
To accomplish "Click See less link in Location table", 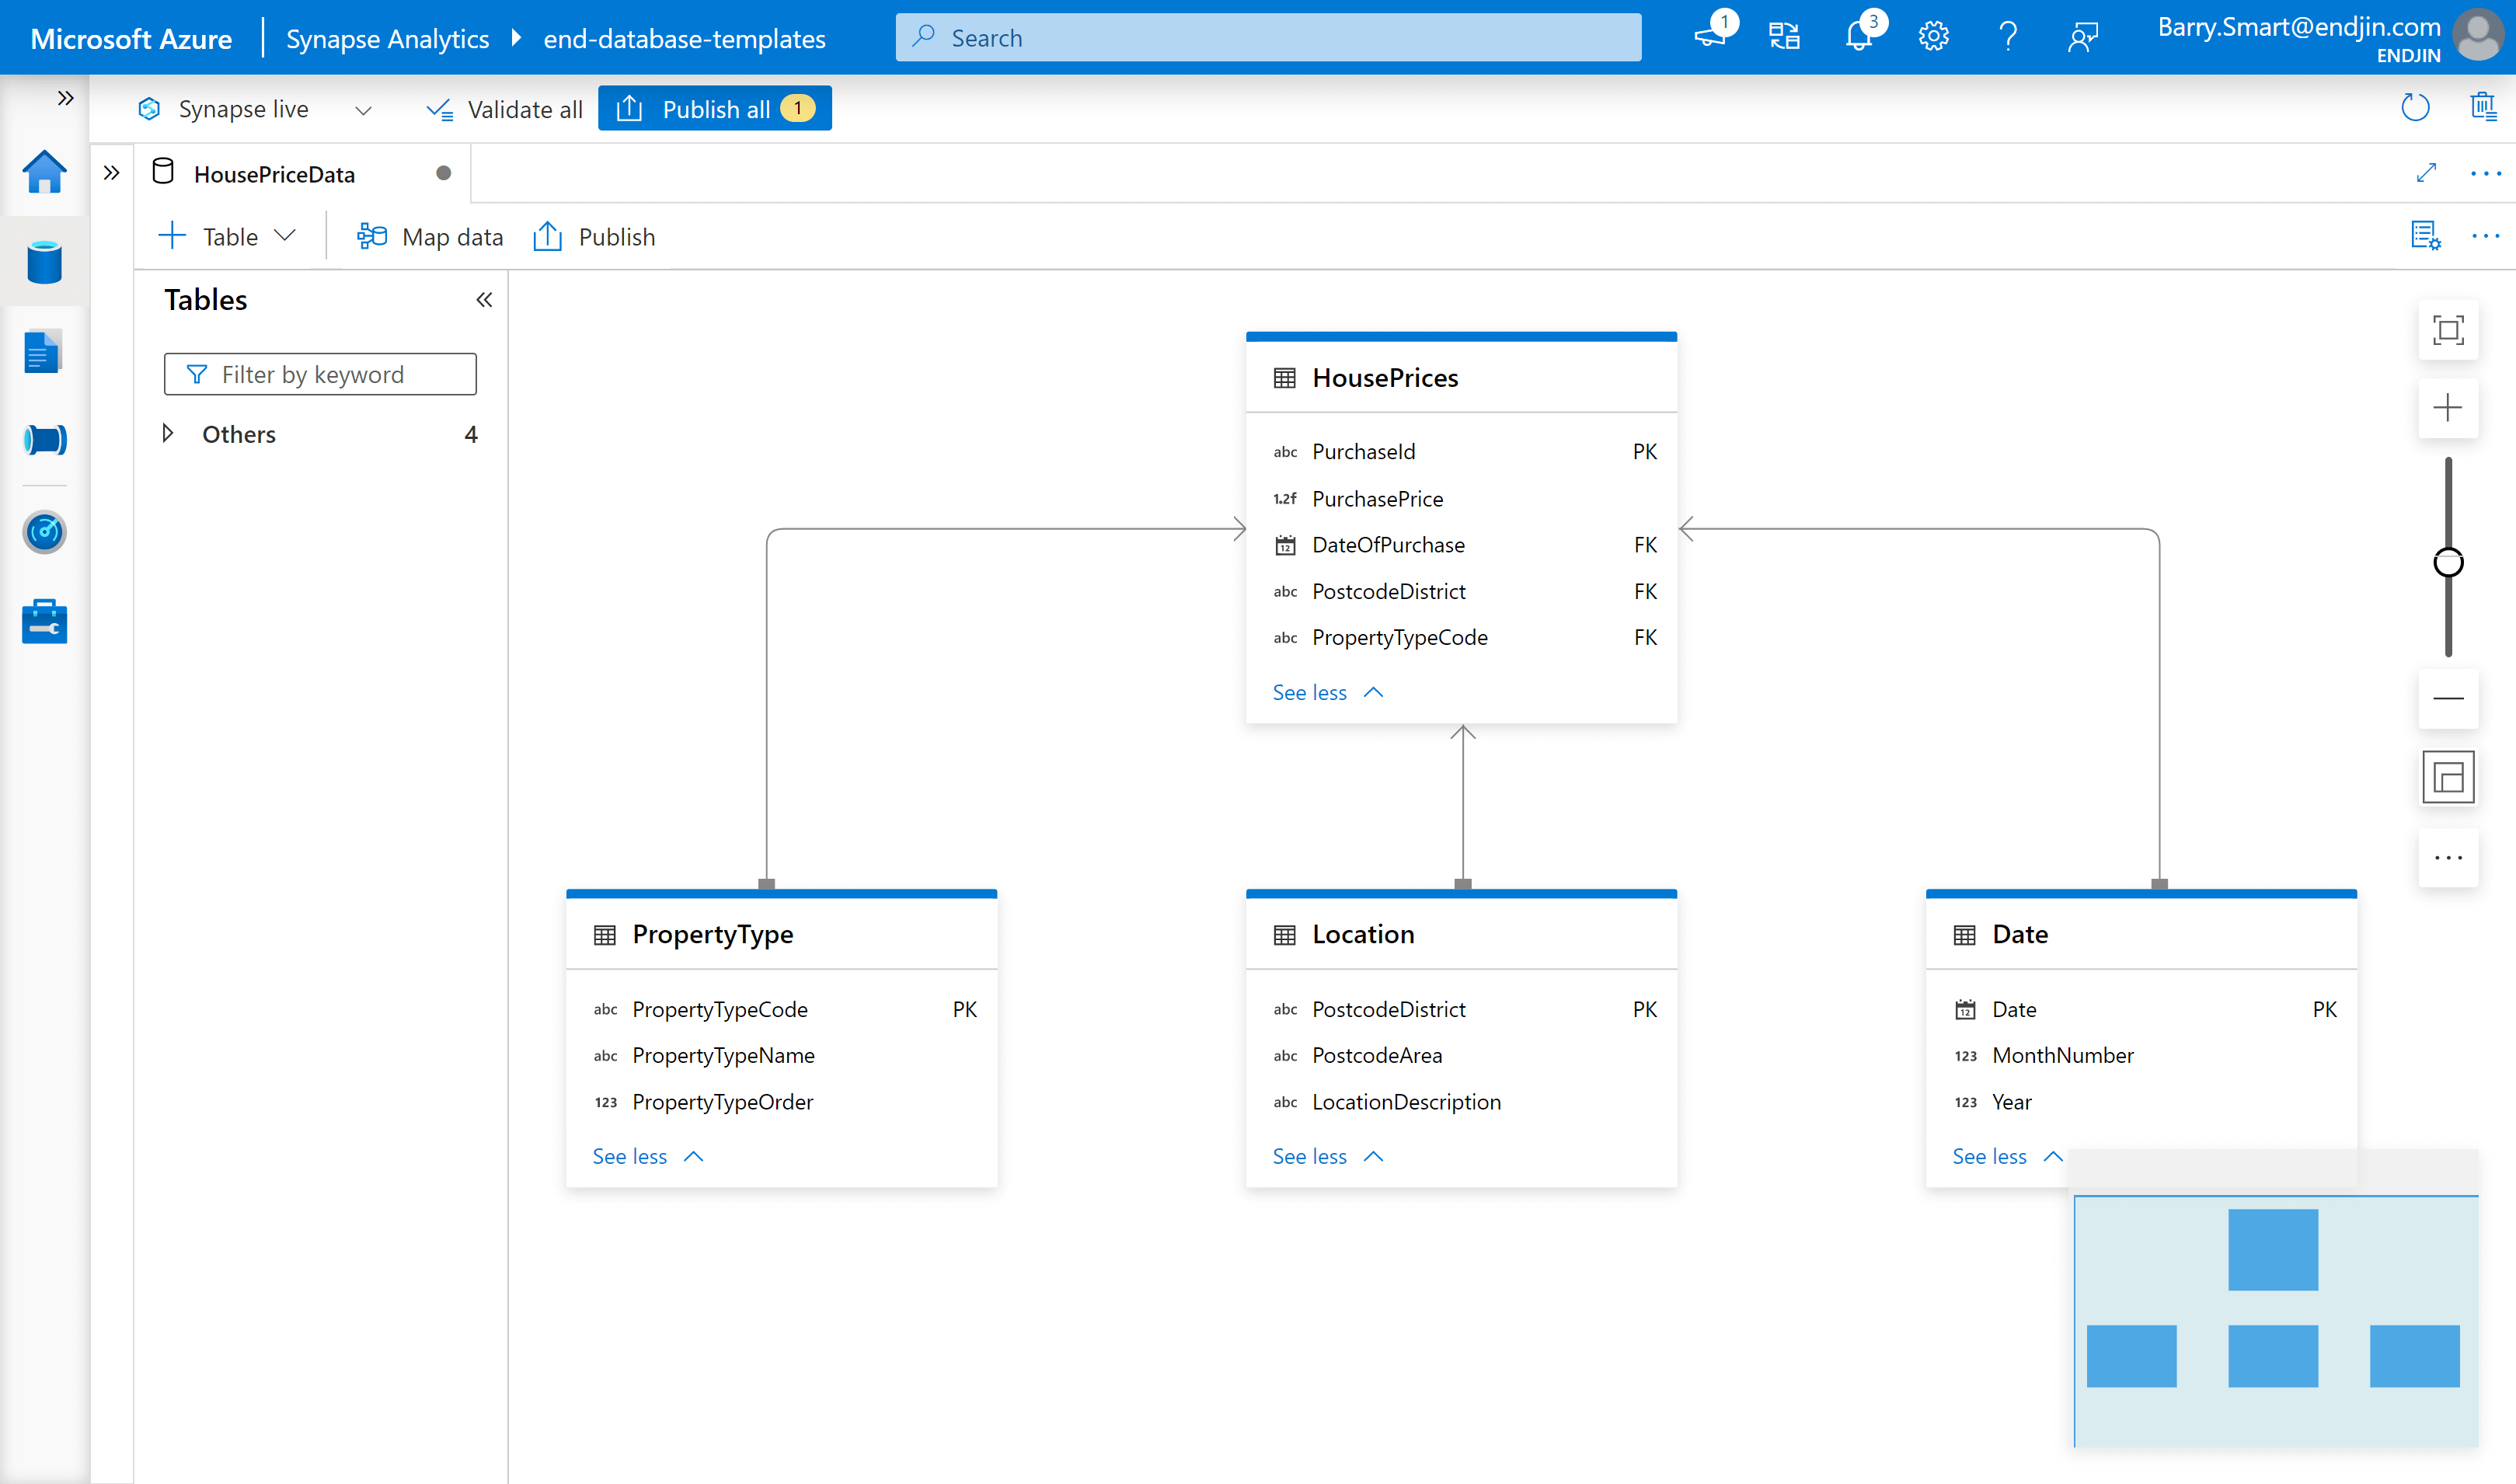I will [1309, 1155].
